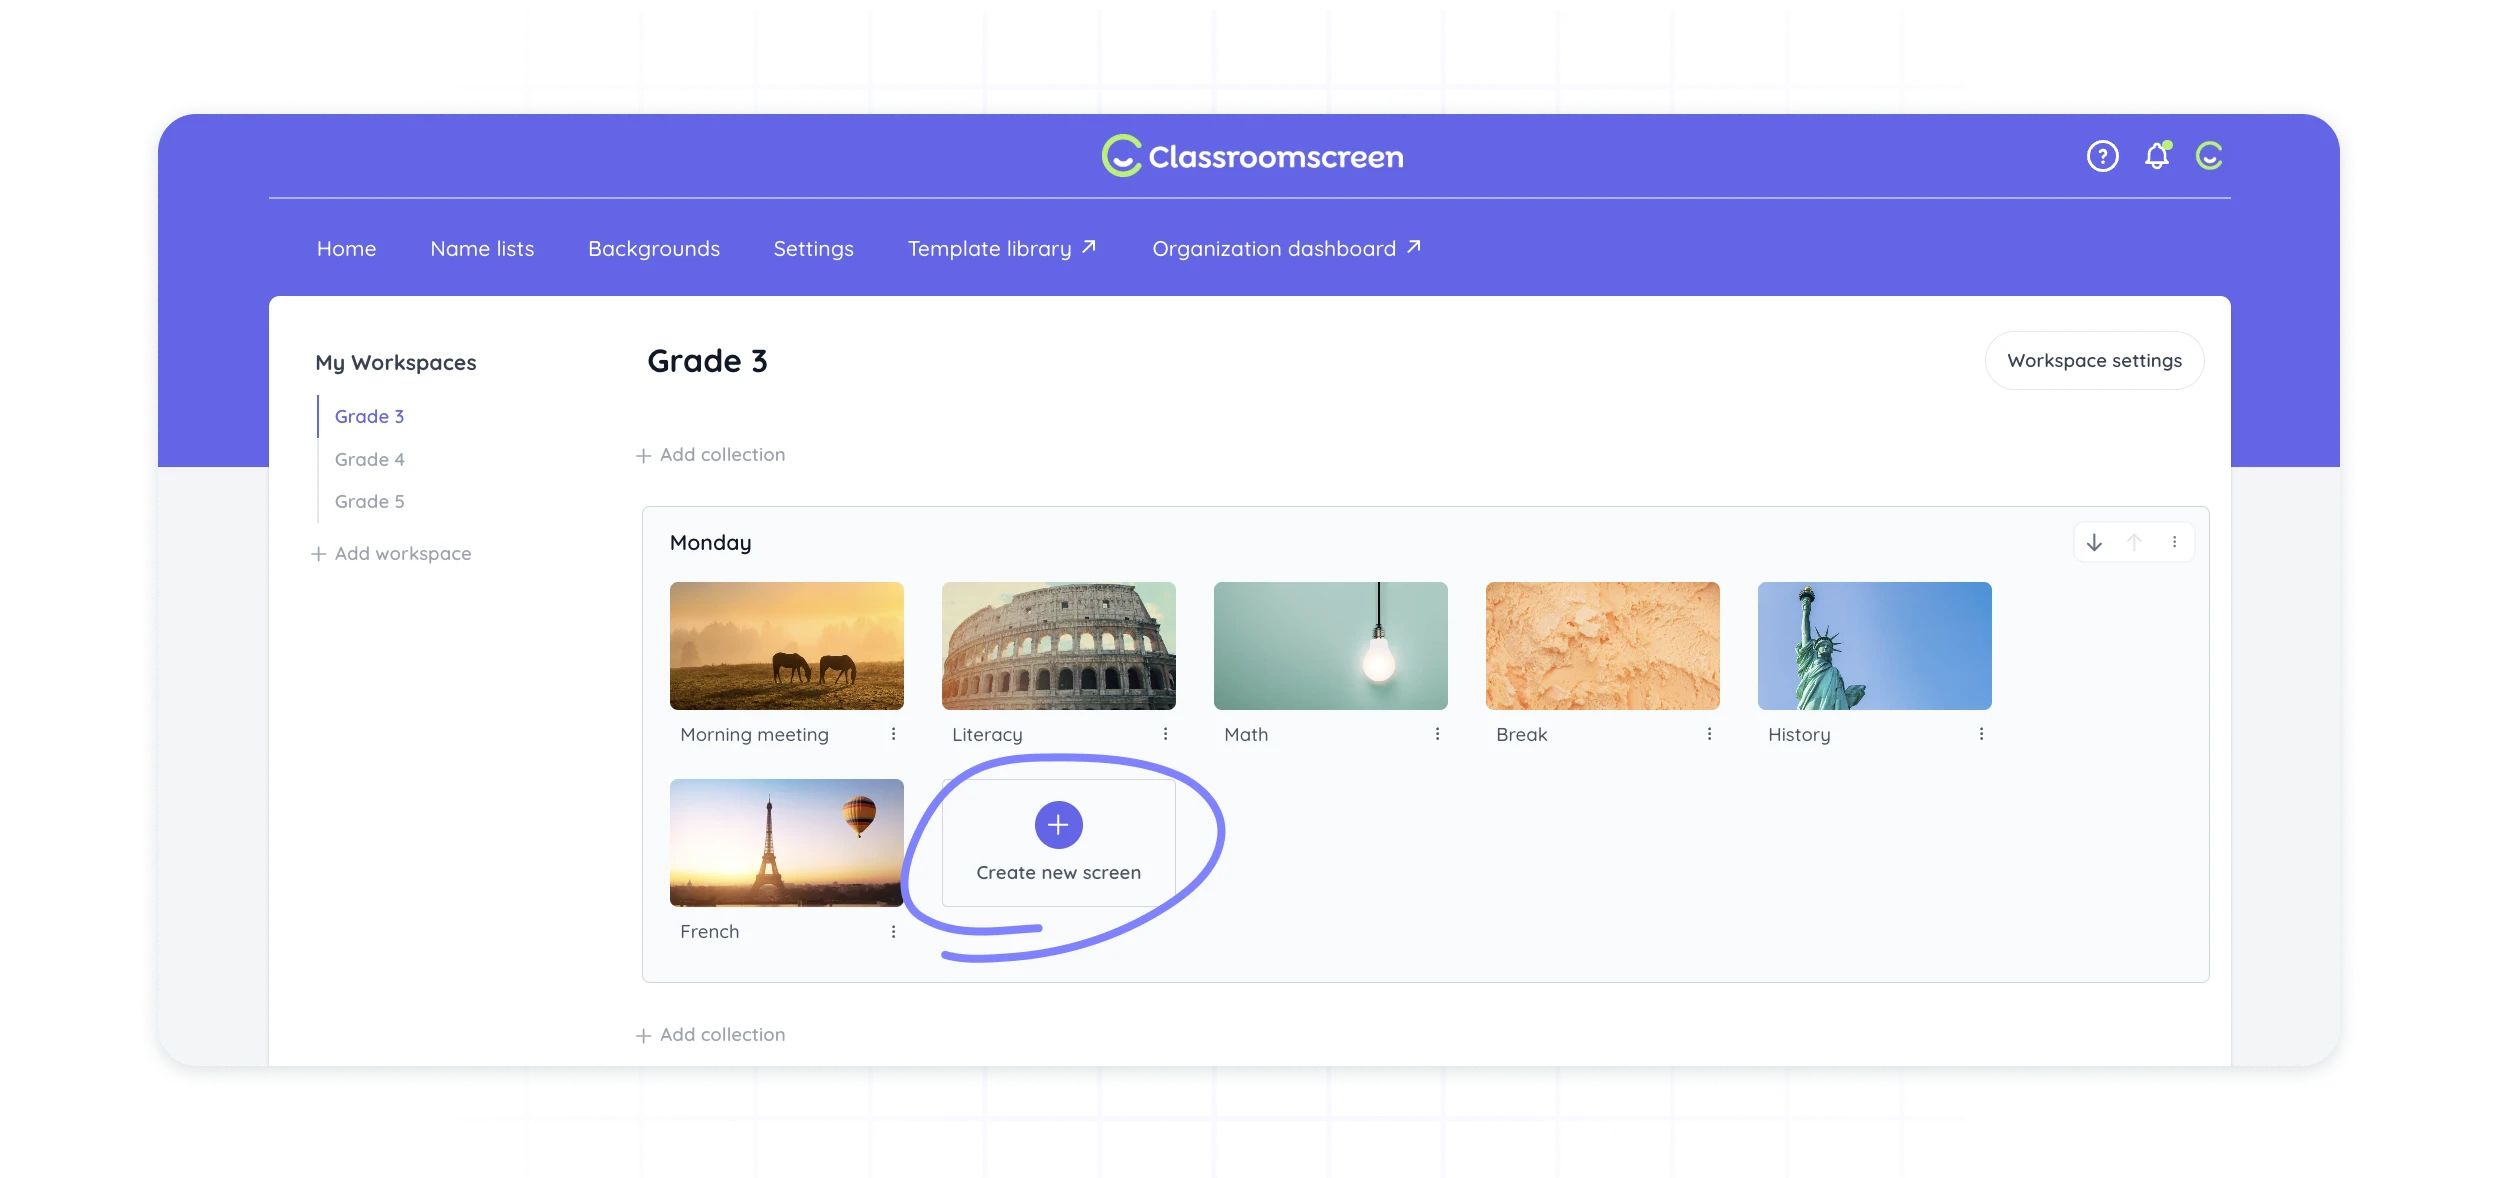Image resolution: width=2500 pixels, height=1178 pixels.
Task: Open Organization dashboard external link
Action: [x=1287, y=249]
